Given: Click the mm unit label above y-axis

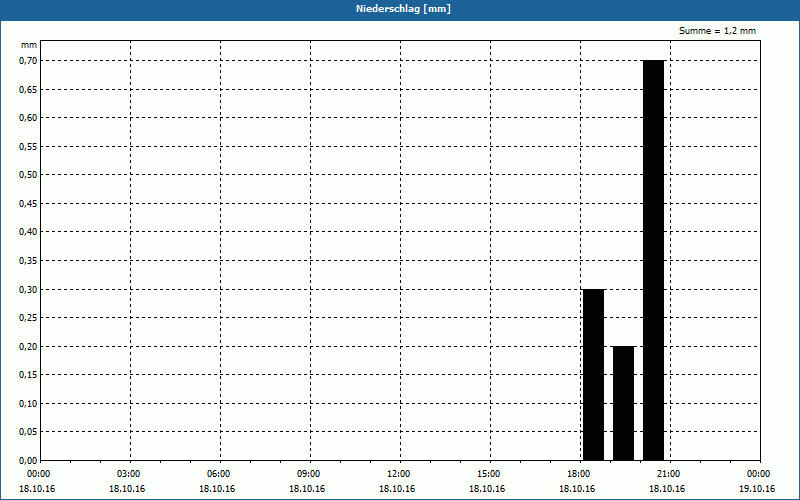Looking at the screenshot, I should (29, 45).
